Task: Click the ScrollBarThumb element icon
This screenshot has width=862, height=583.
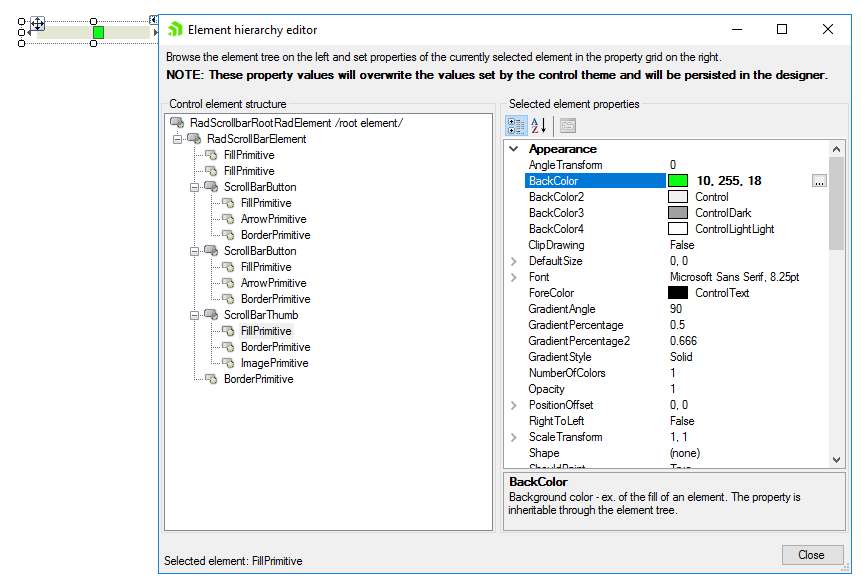Action: tap(213, 314)
